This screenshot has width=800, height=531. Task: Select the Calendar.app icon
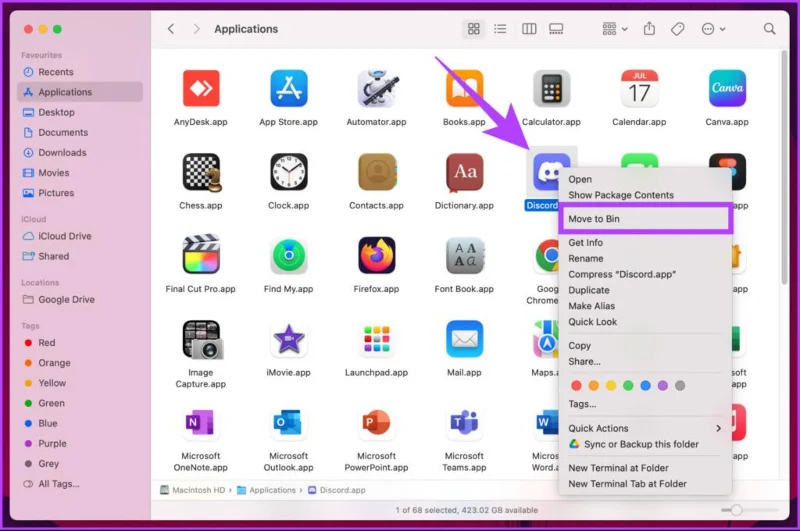pyautogui.click(x=639, y=88)
